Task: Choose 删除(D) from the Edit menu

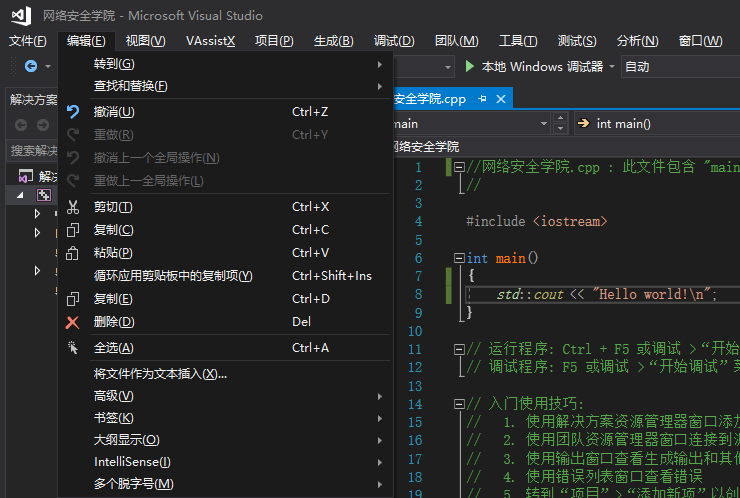Action: point(226,322)
